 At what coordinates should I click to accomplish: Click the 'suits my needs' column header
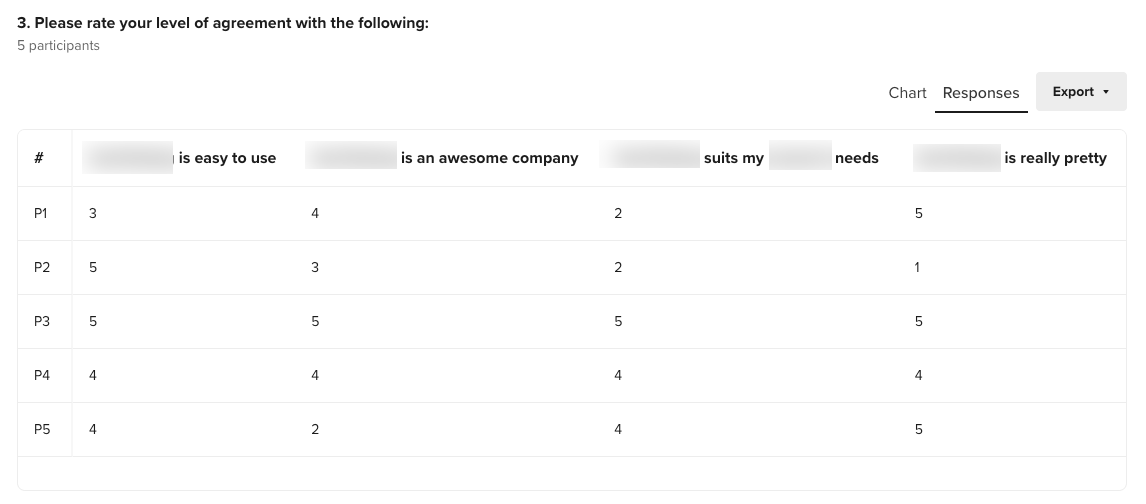[739, 158]
